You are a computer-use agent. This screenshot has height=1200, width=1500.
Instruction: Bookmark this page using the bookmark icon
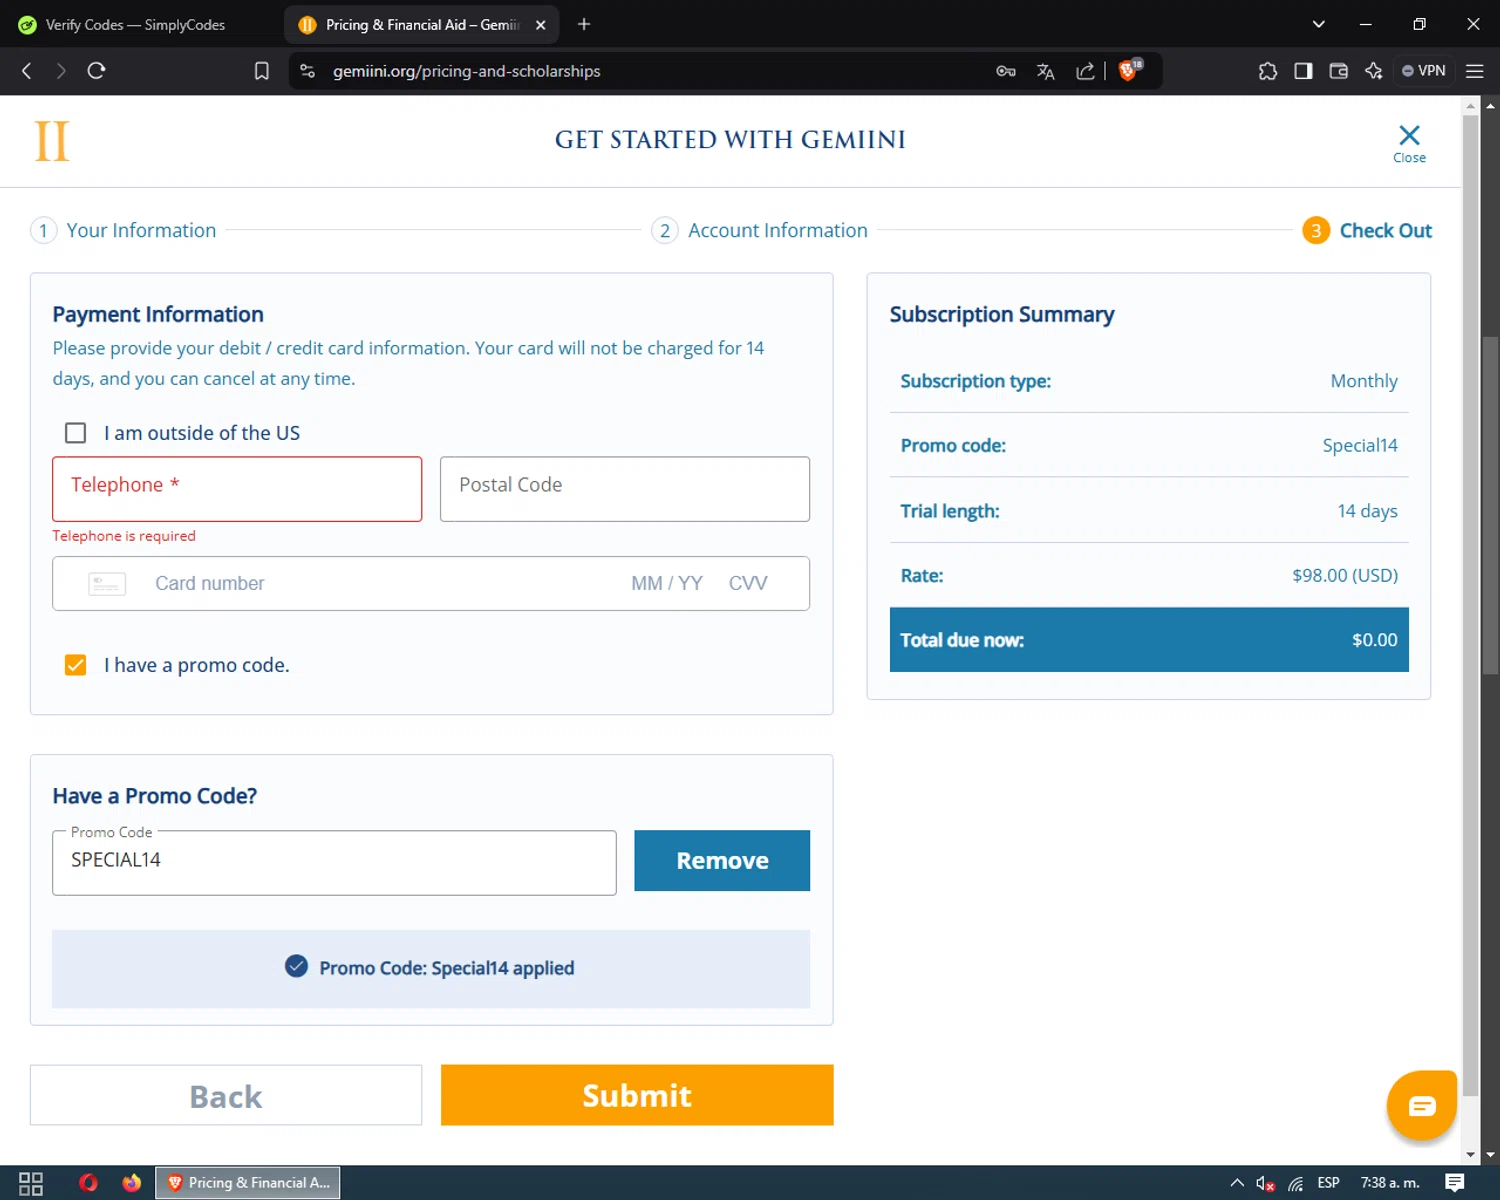point(262,71)
